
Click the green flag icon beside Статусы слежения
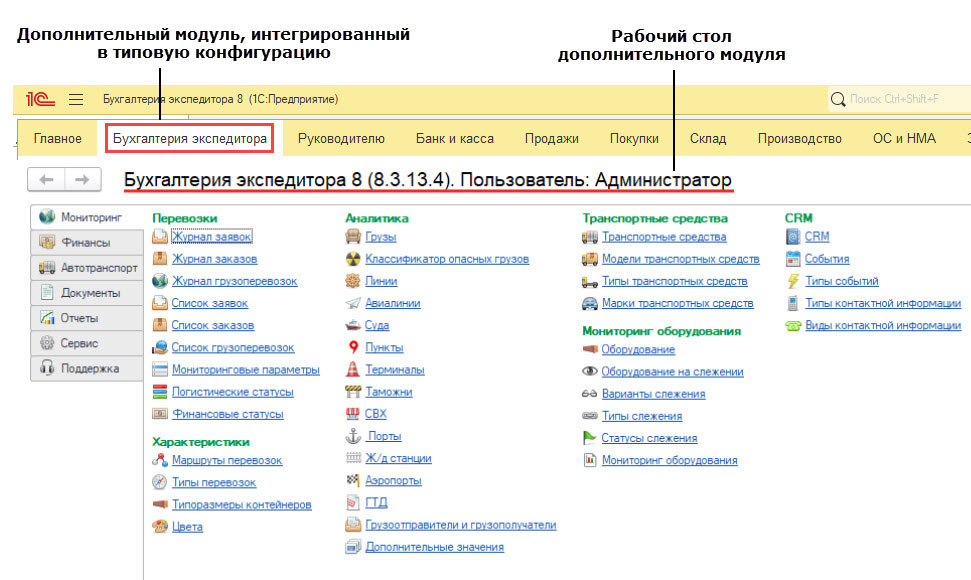click(x=590, y=438)
